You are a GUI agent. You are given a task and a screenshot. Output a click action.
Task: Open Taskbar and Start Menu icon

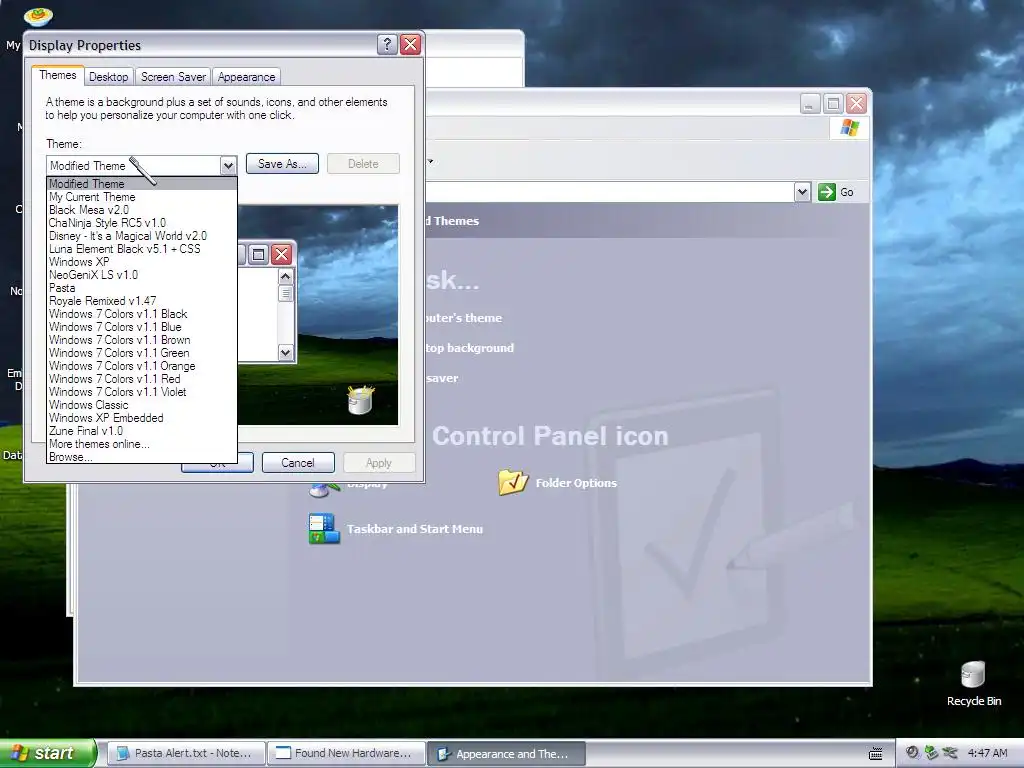(324, 528)
